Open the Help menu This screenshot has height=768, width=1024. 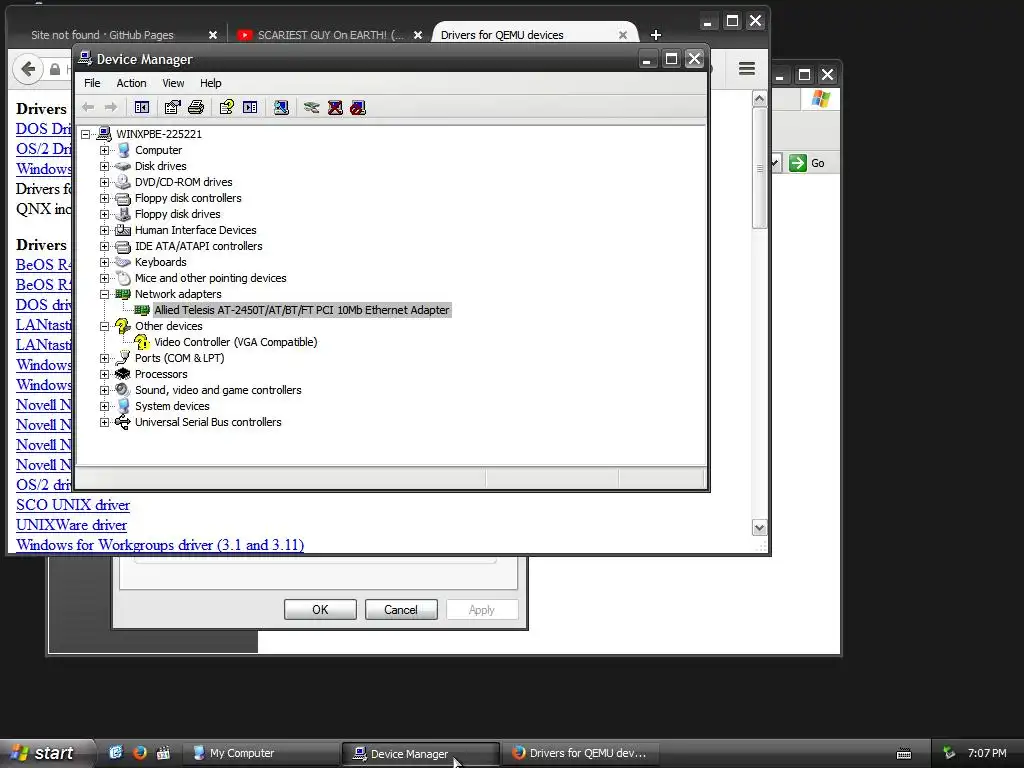pos(210,83)
